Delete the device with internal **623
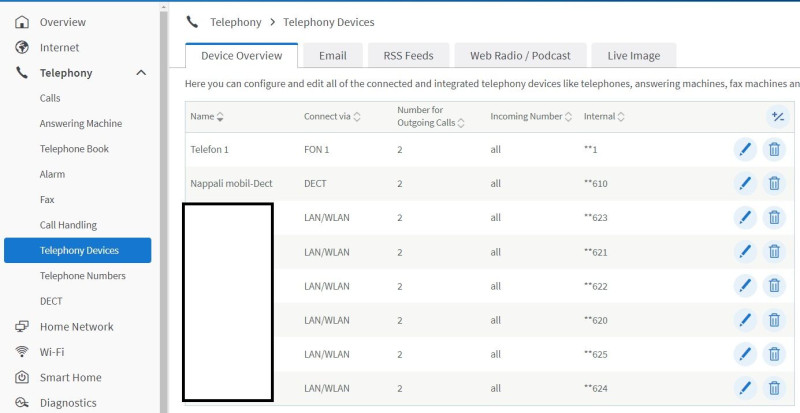Viewport: 800px width, 413px height. click(774, 217)
